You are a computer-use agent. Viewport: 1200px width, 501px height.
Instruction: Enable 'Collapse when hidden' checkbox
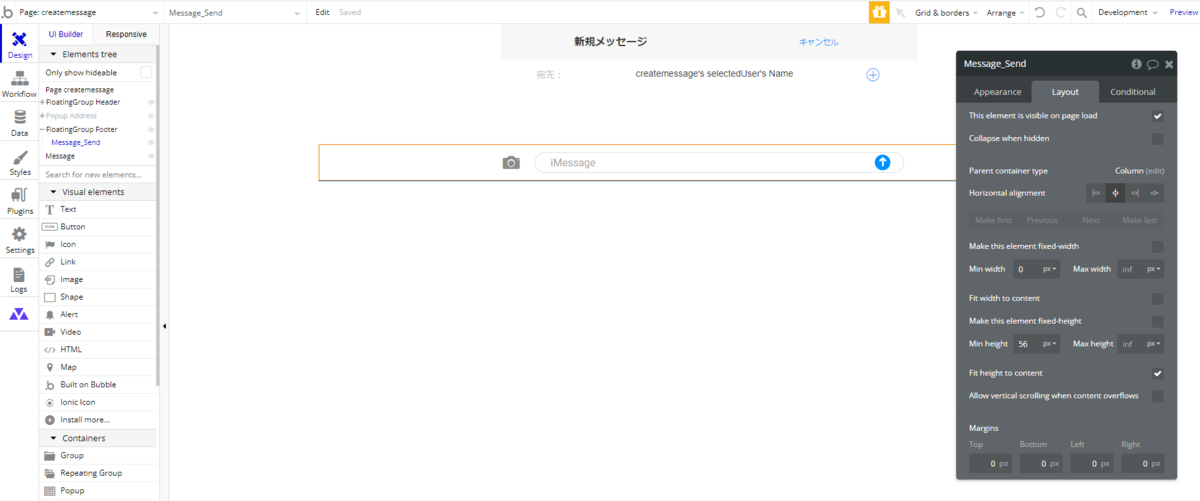(1157, 138)
